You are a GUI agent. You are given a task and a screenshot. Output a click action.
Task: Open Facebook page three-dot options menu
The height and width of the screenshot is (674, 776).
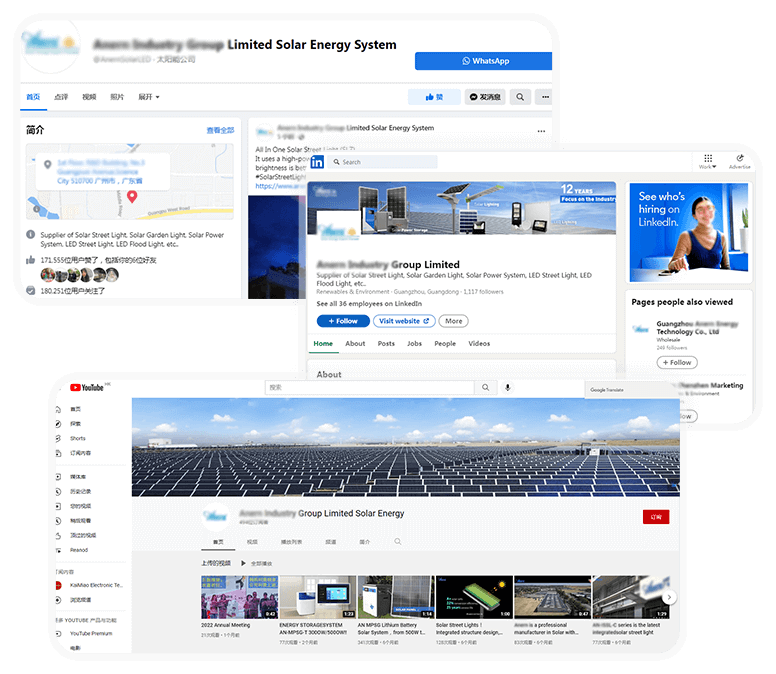tap(544, 97)
